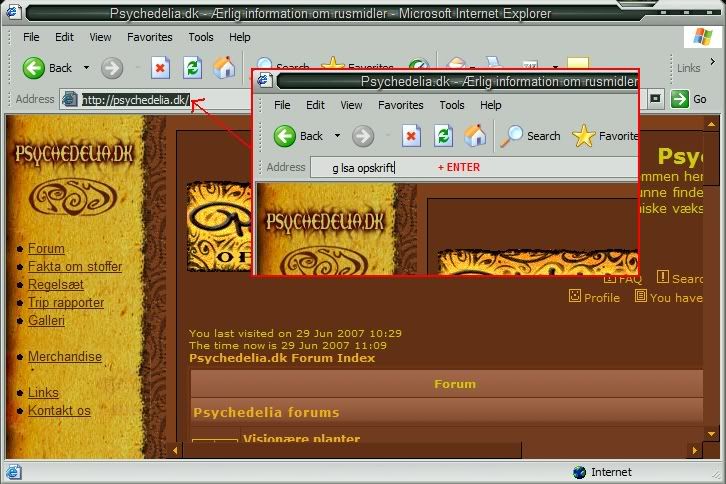Screen dimensions: 726x484
Task: Click the Refresh icon in the magnified inset
Action: [x=443, y=136]
